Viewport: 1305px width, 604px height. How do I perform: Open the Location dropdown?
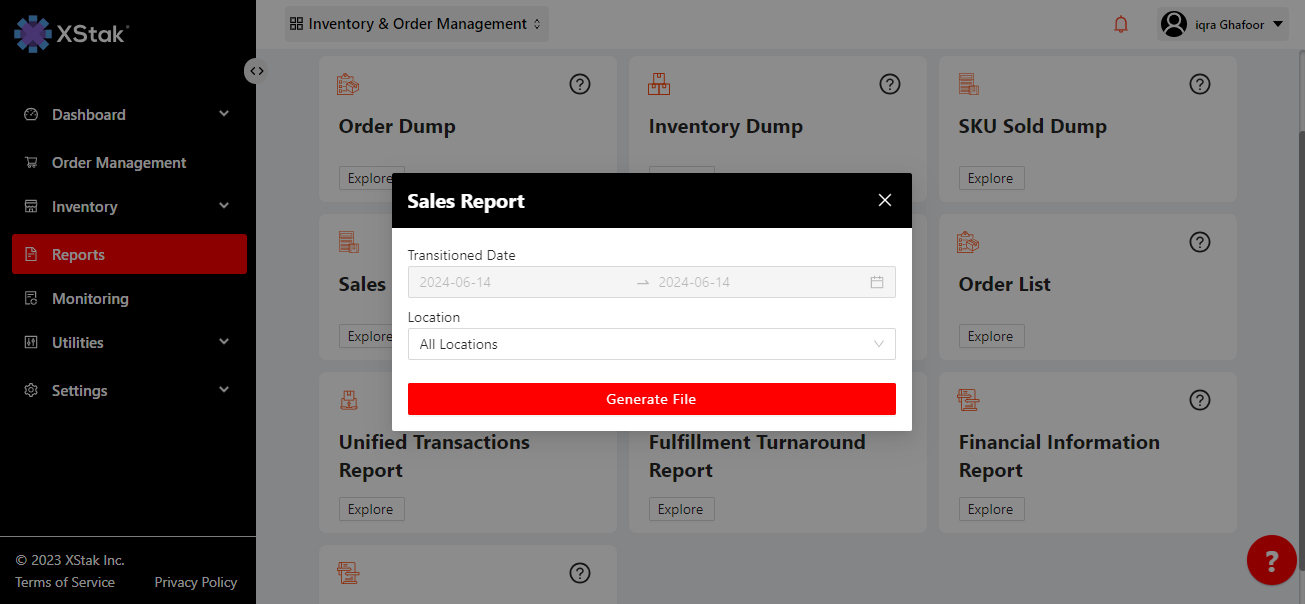click(x=651, y=344)
